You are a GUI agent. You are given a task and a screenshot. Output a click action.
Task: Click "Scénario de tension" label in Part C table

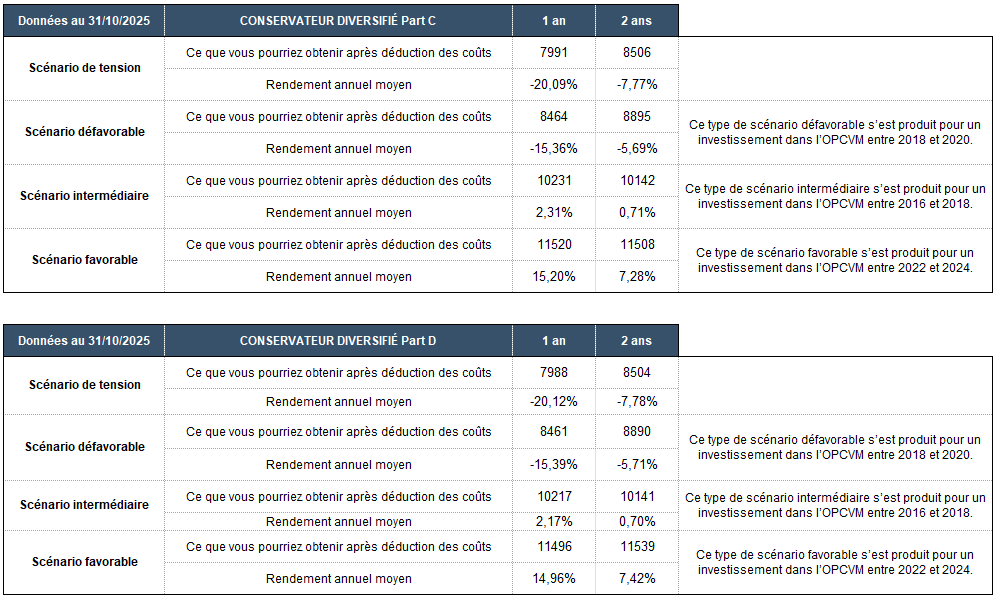(84, 68)
